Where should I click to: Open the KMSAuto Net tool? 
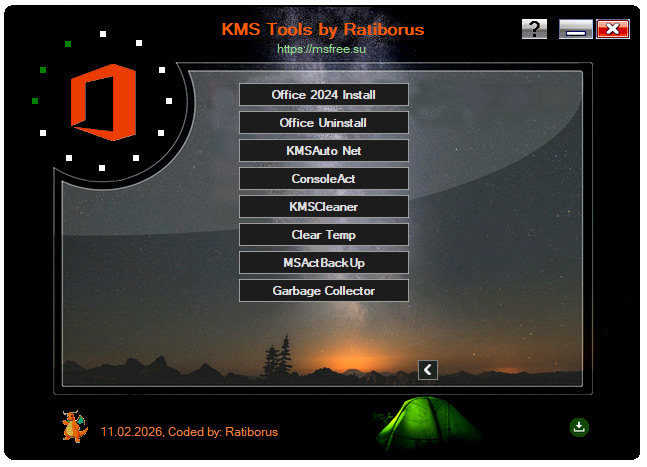click(324, 151)
